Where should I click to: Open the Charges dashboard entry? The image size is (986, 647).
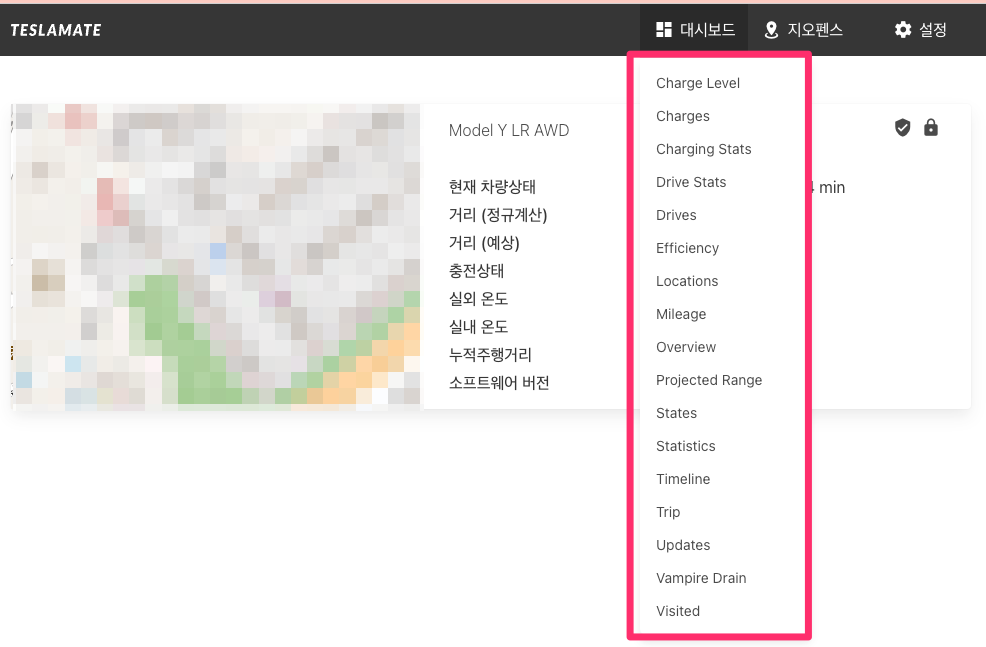pyautogui.click(x=683, y=116)
